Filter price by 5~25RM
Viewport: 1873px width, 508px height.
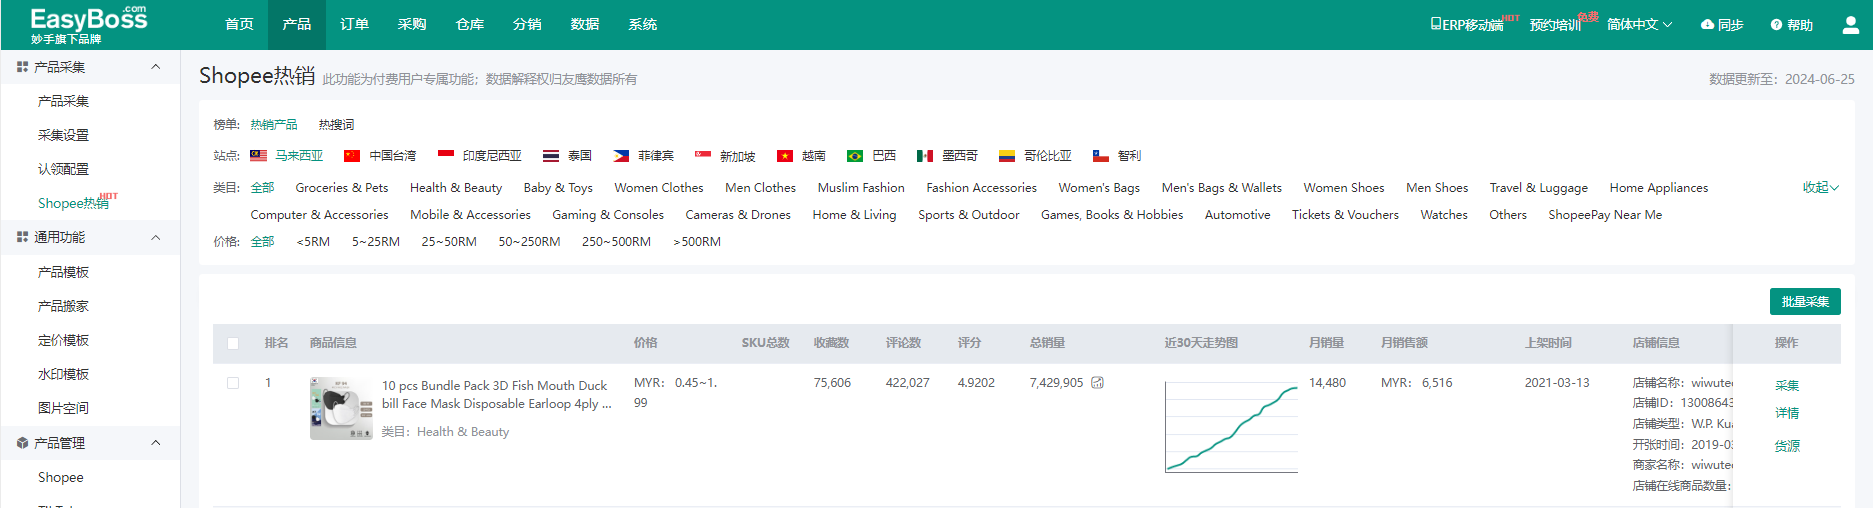pyautogui.click(x=376, y=242)
